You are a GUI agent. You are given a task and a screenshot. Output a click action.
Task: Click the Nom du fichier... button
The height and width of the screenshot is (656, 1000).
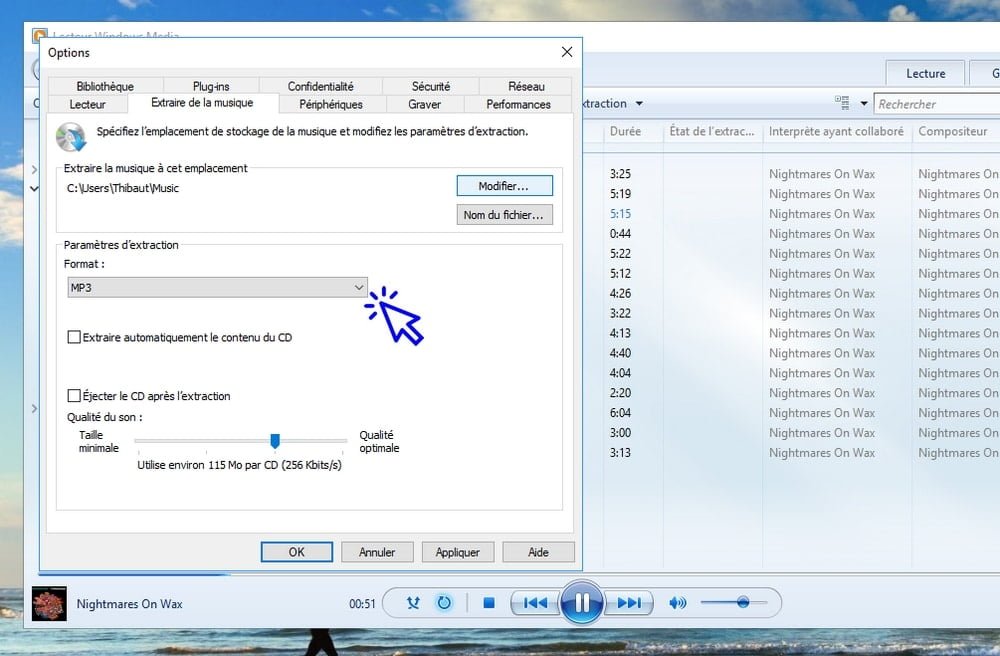click(x=504, y=215)
